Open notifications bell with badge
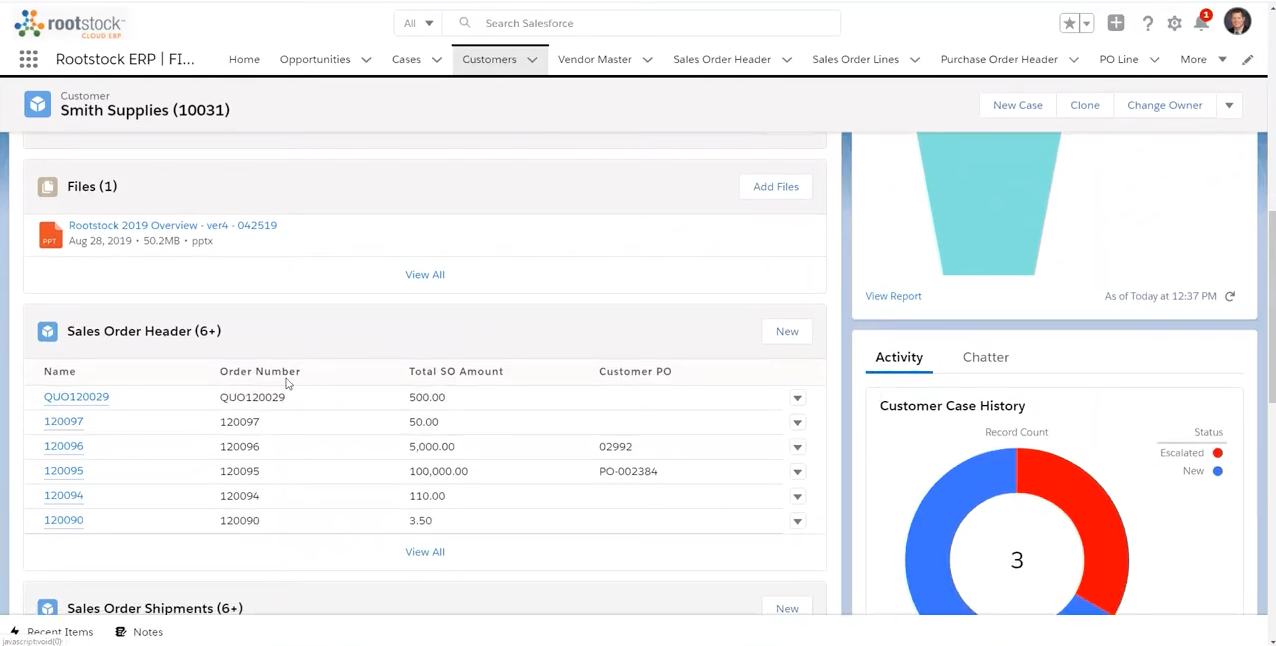 click(x=1200, y=22)
